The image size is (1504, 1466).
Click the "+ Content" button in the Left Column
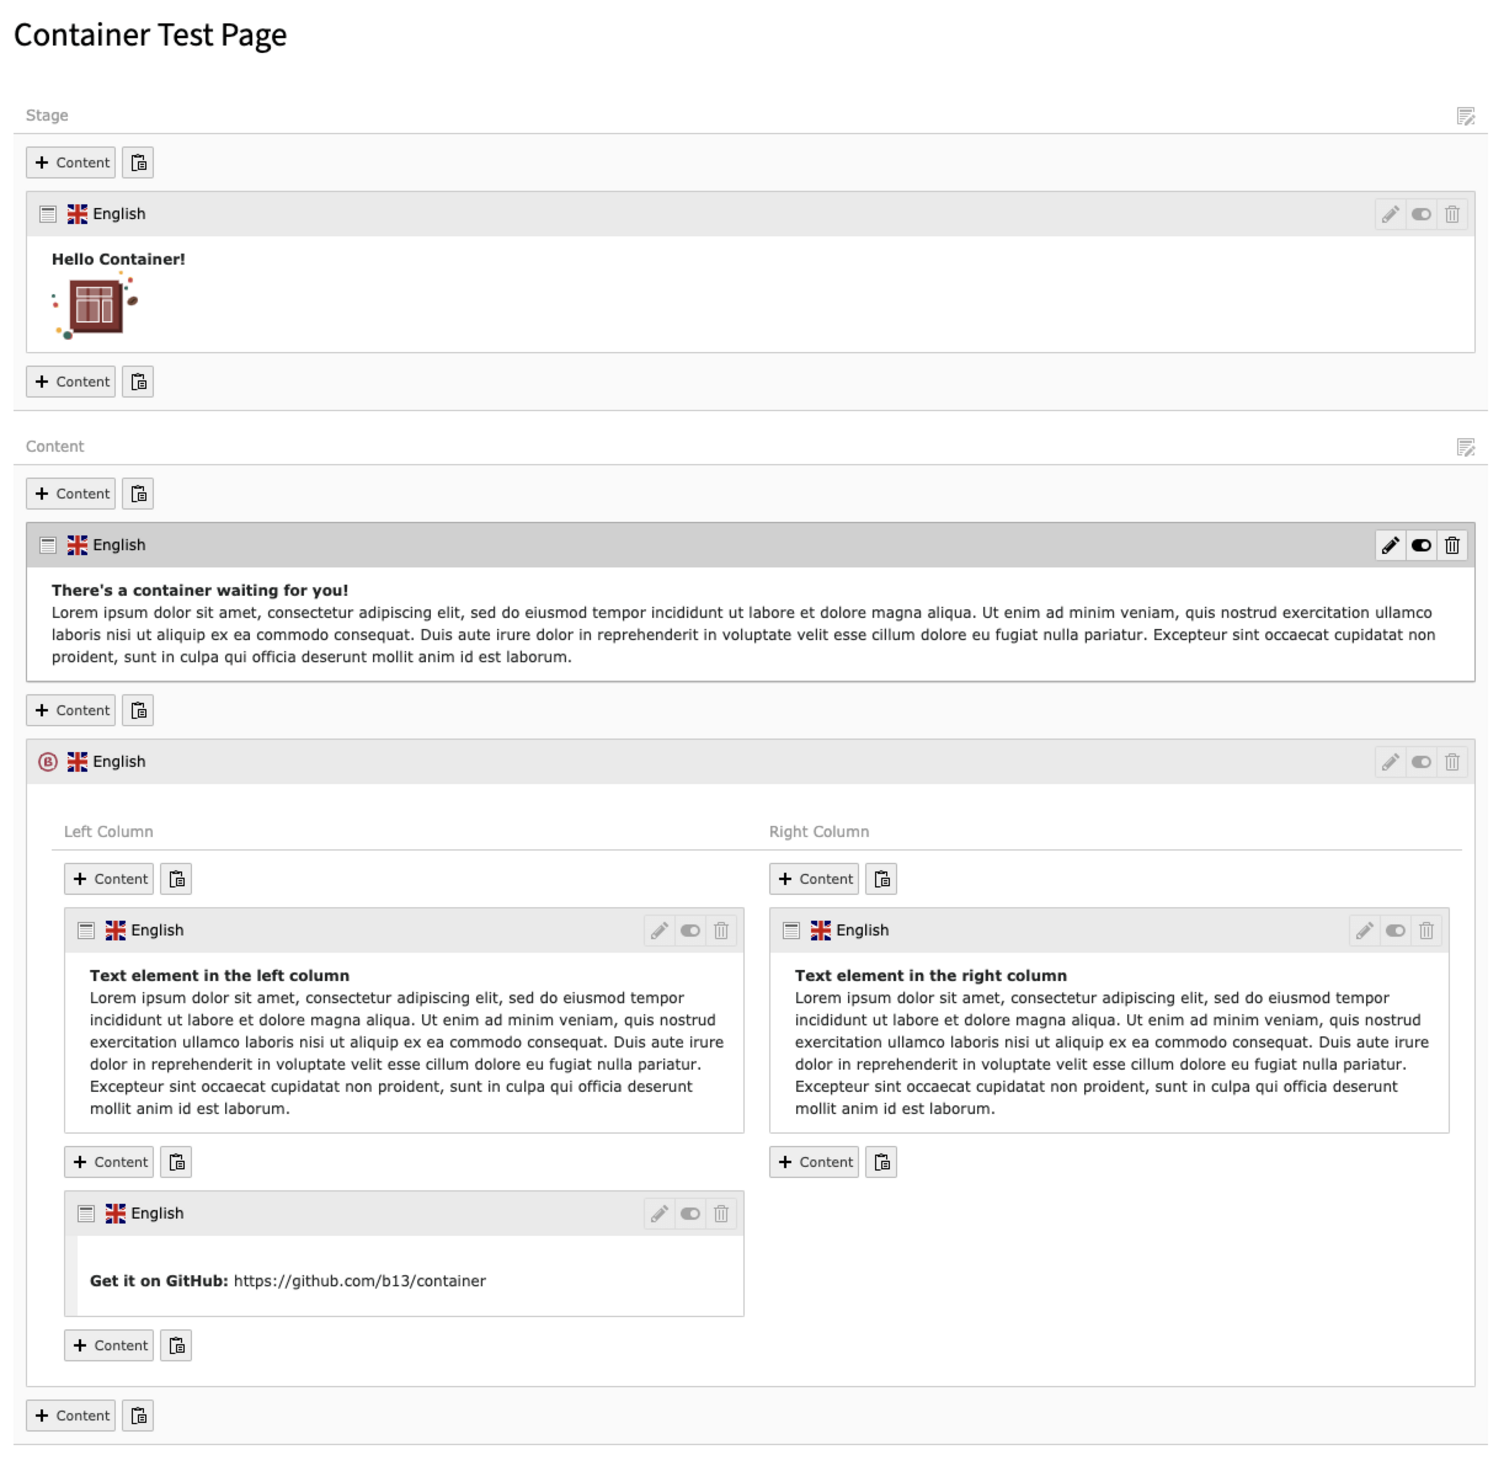[108, 878]
